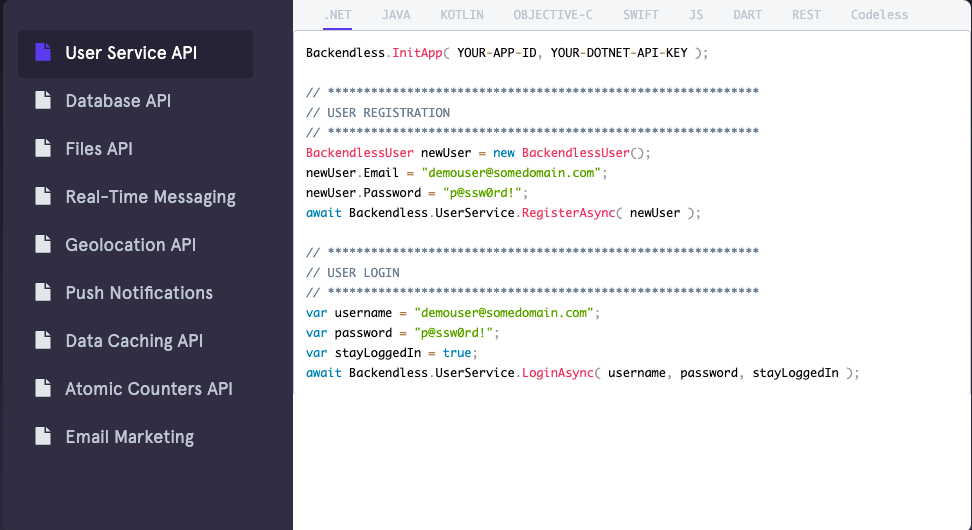Click the Database API document icon

43,100
